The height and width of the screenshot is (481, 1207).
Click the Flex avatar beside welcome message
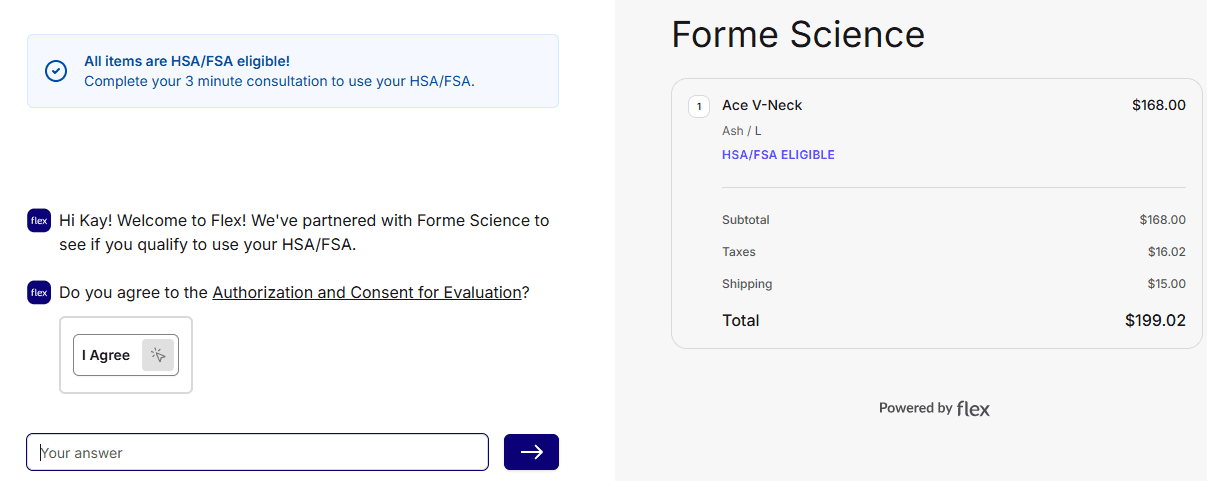pyautogui.click(x=39, y=220)
